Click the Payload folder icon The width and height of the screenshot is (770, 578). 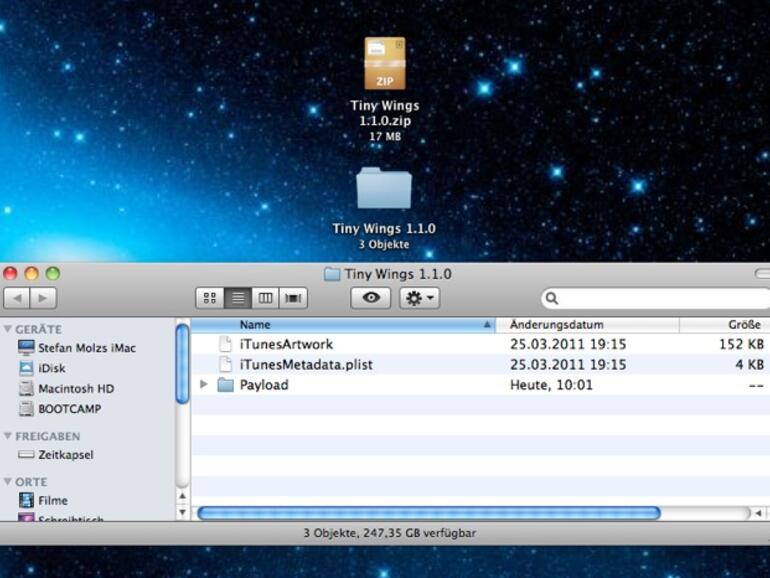[225, 385]
